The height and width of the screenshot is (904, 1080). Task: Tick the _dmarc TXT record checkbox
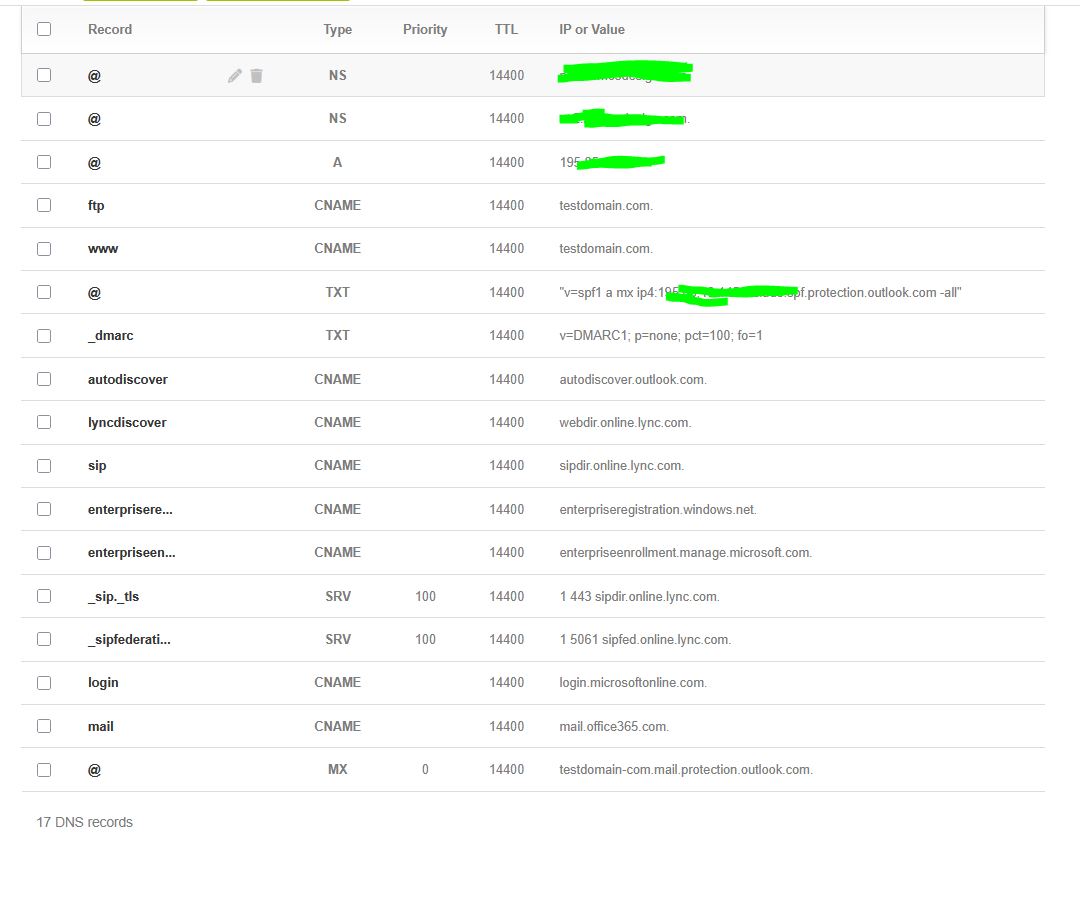point(44,335)
